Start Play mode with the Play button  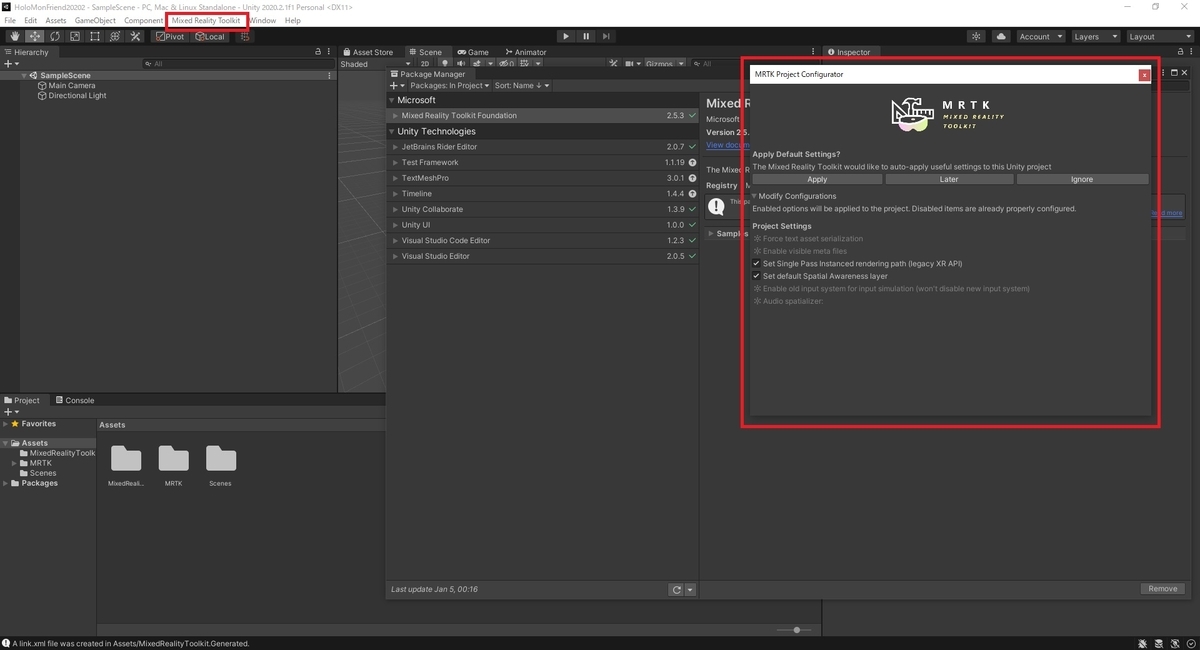565,36
